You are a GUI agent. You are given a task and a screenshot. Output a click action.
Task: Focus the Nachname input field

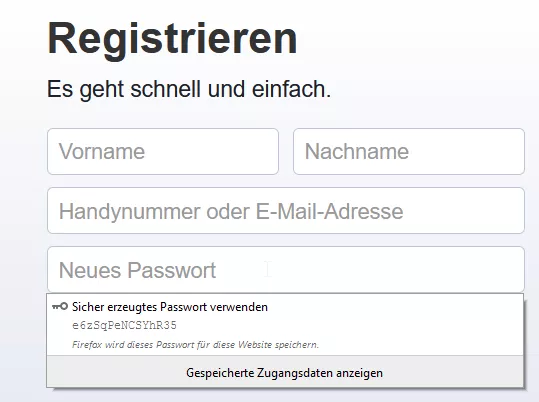point(409,151)
